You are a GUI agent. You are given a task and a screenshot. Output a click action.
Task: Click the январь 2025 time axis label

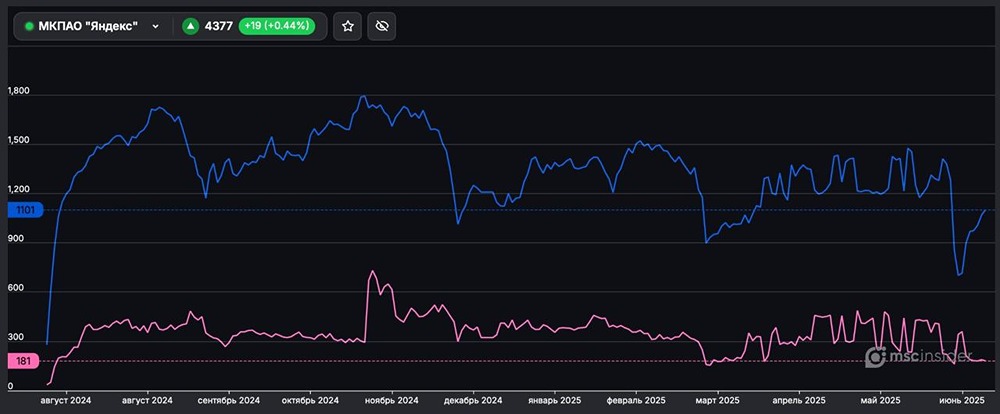pyautogui.click(x=556, y=400)
